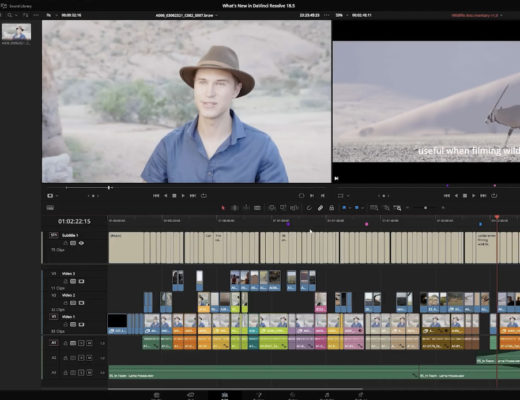Click the Overwrite Clip edit icon

[283, 208]
